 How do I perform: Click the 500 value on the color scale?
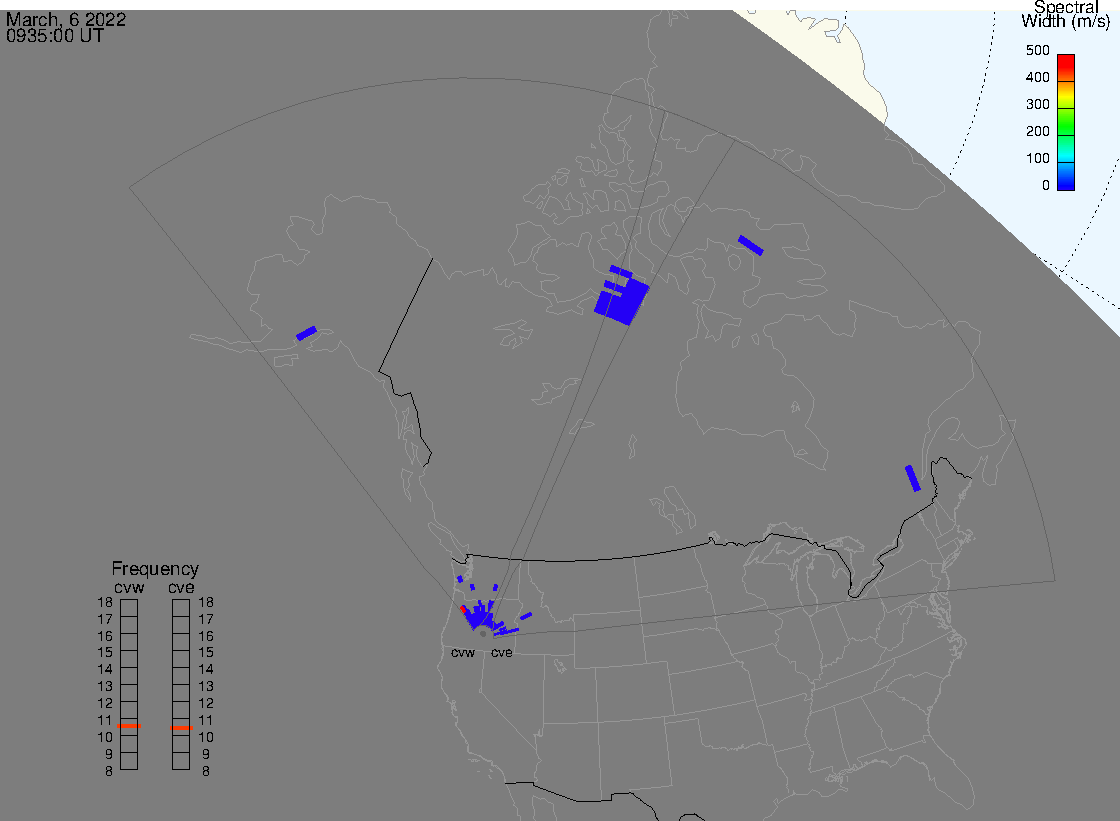(1037, 51)
